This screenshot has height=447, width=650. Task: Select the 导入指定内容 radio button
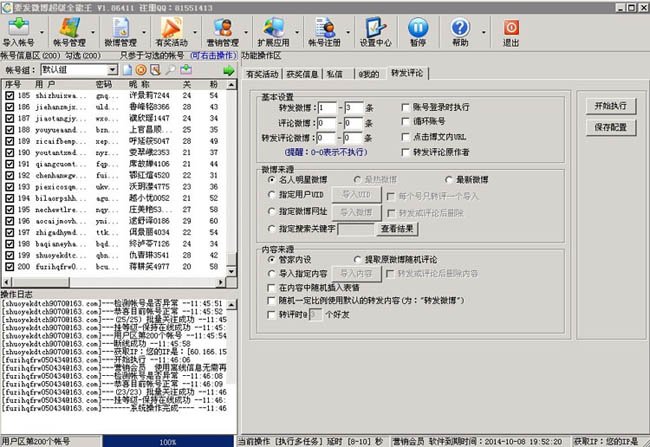click(x=272, y=274)
